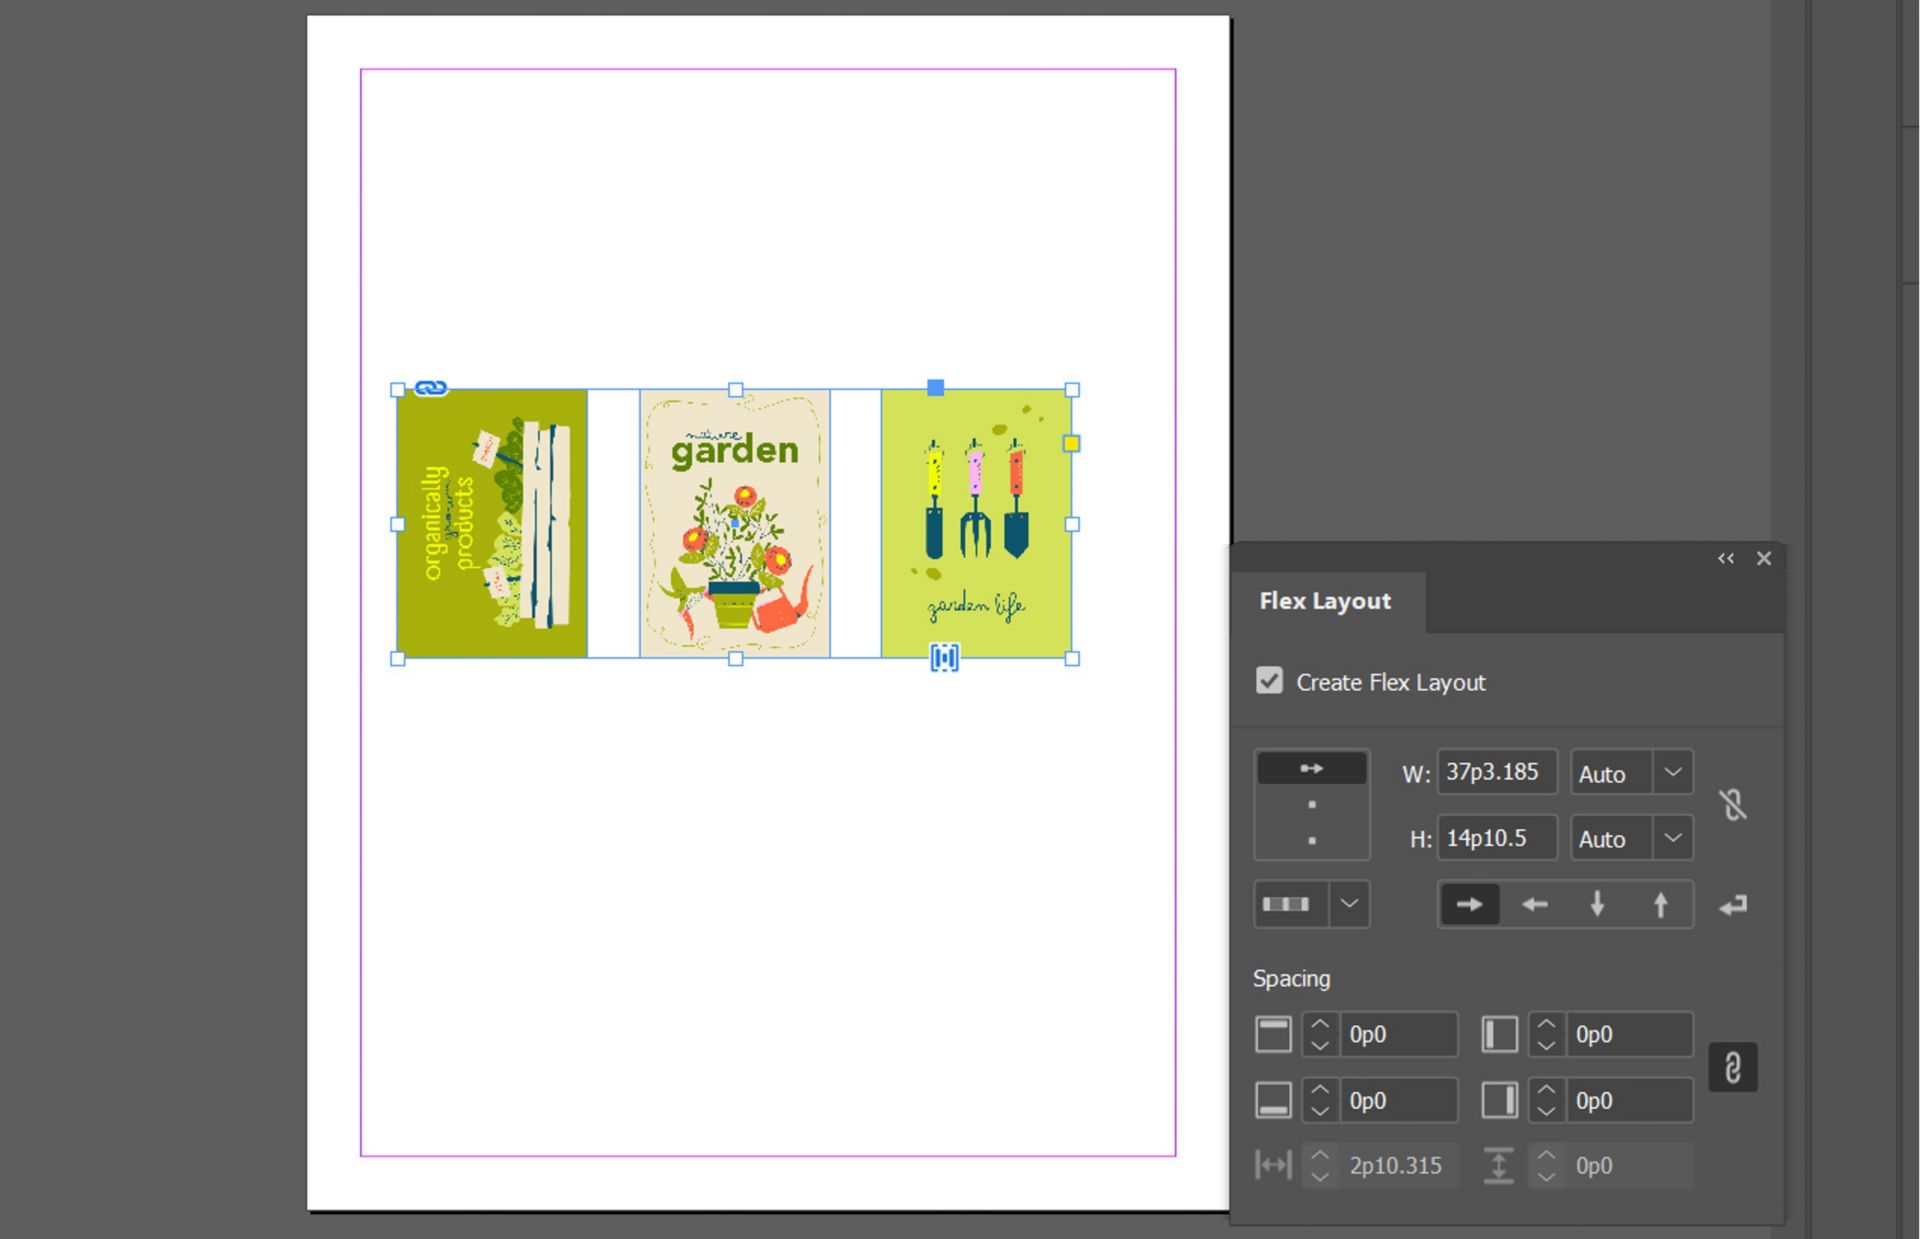Click the yellow corner widget on the garden life frame
1920x1239 pixels.
[1072, 445]
